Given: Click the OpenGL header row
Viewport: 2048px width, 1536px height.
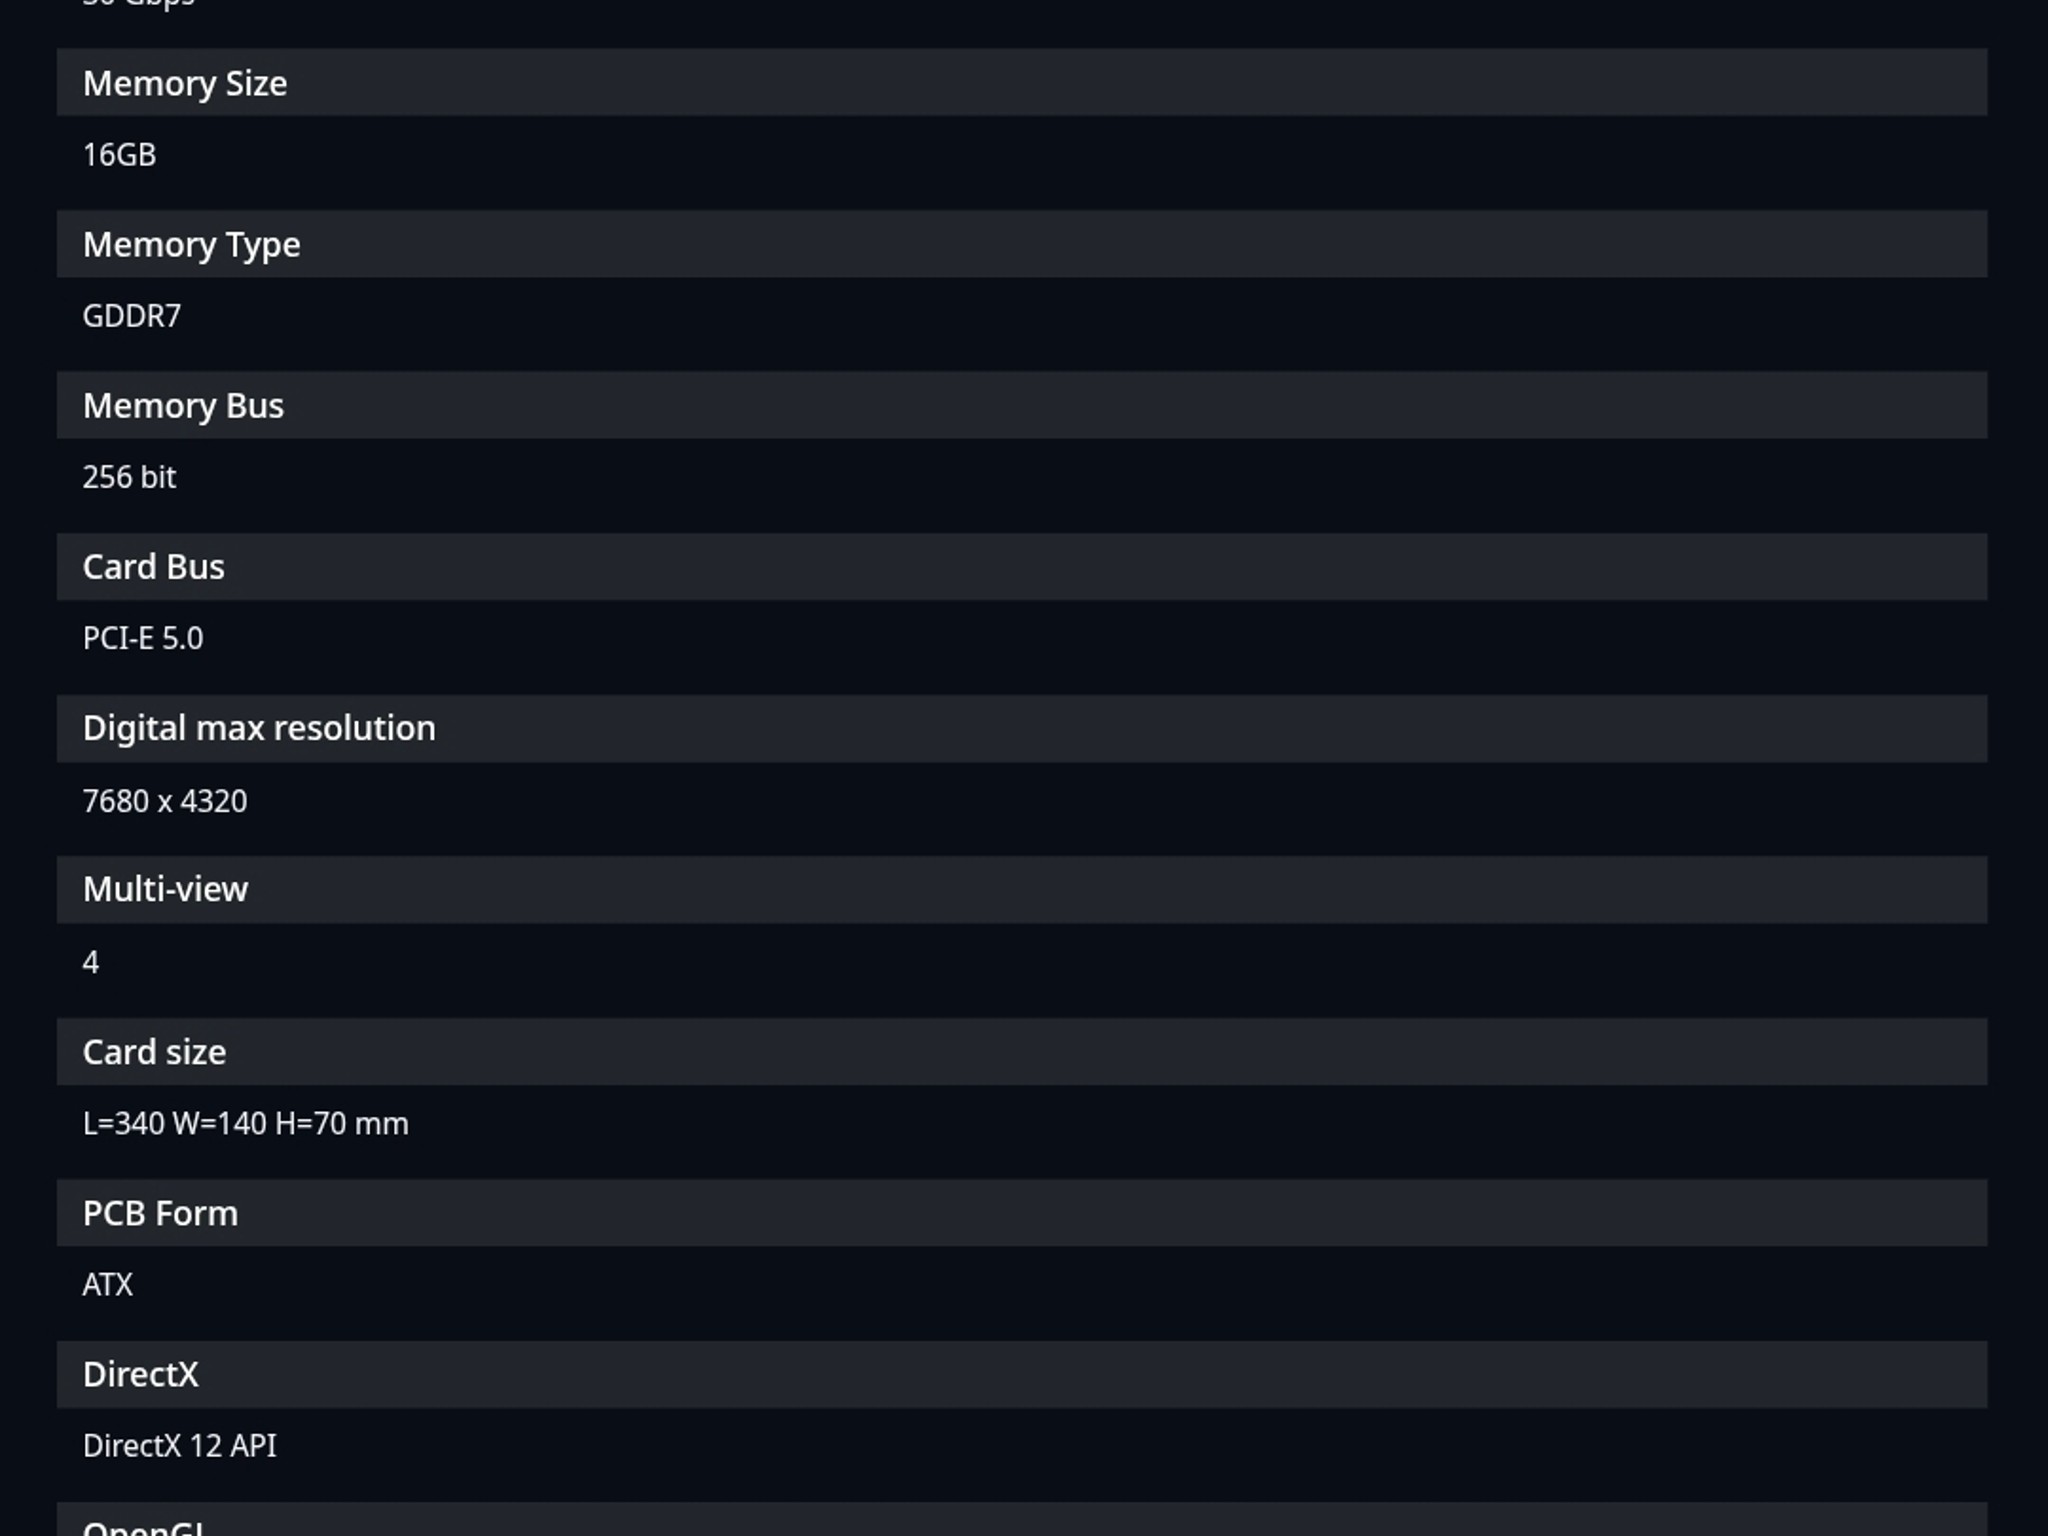Looking at the screenshot, I should click(x=1022, y=1519).
